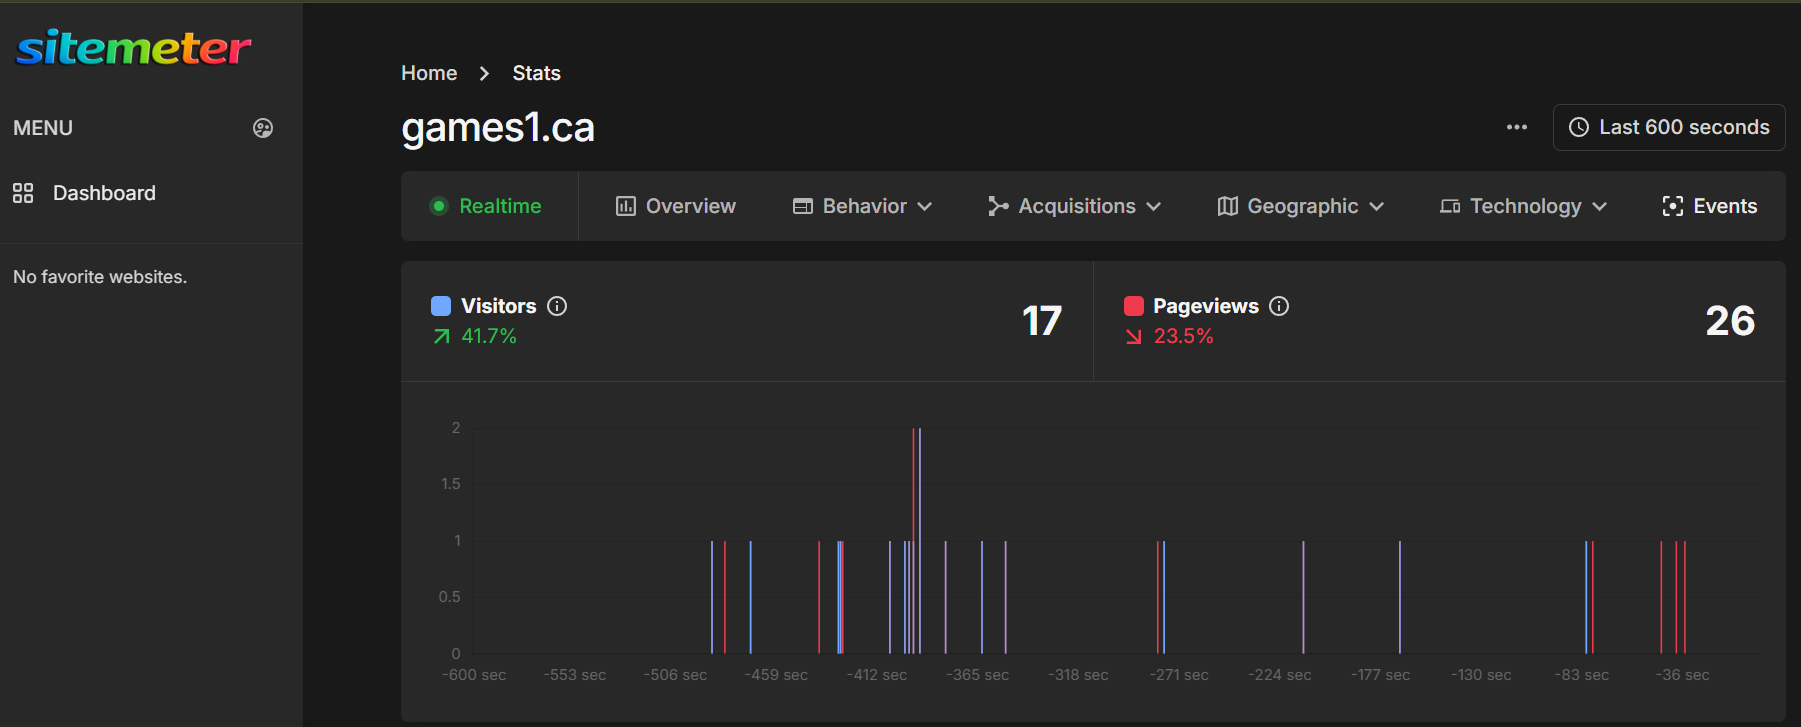This screenshot has height=727, width=1801.
Task: Click the Visitors count 17
Action: pyautogui.click(x=1042, y=321)
